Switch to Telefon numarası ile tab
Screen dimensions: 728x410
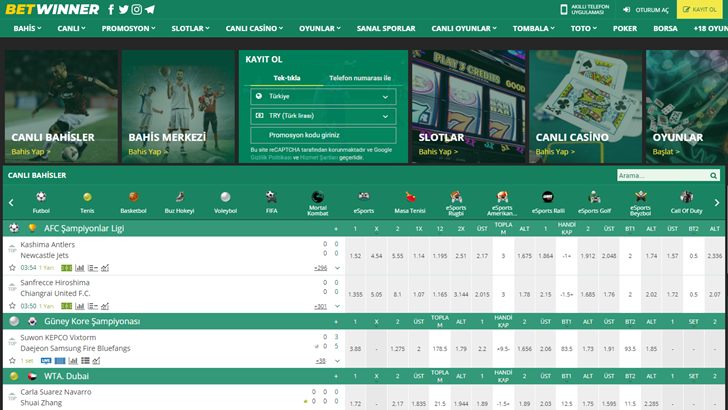pyautogui.click(x=360, y=78)
